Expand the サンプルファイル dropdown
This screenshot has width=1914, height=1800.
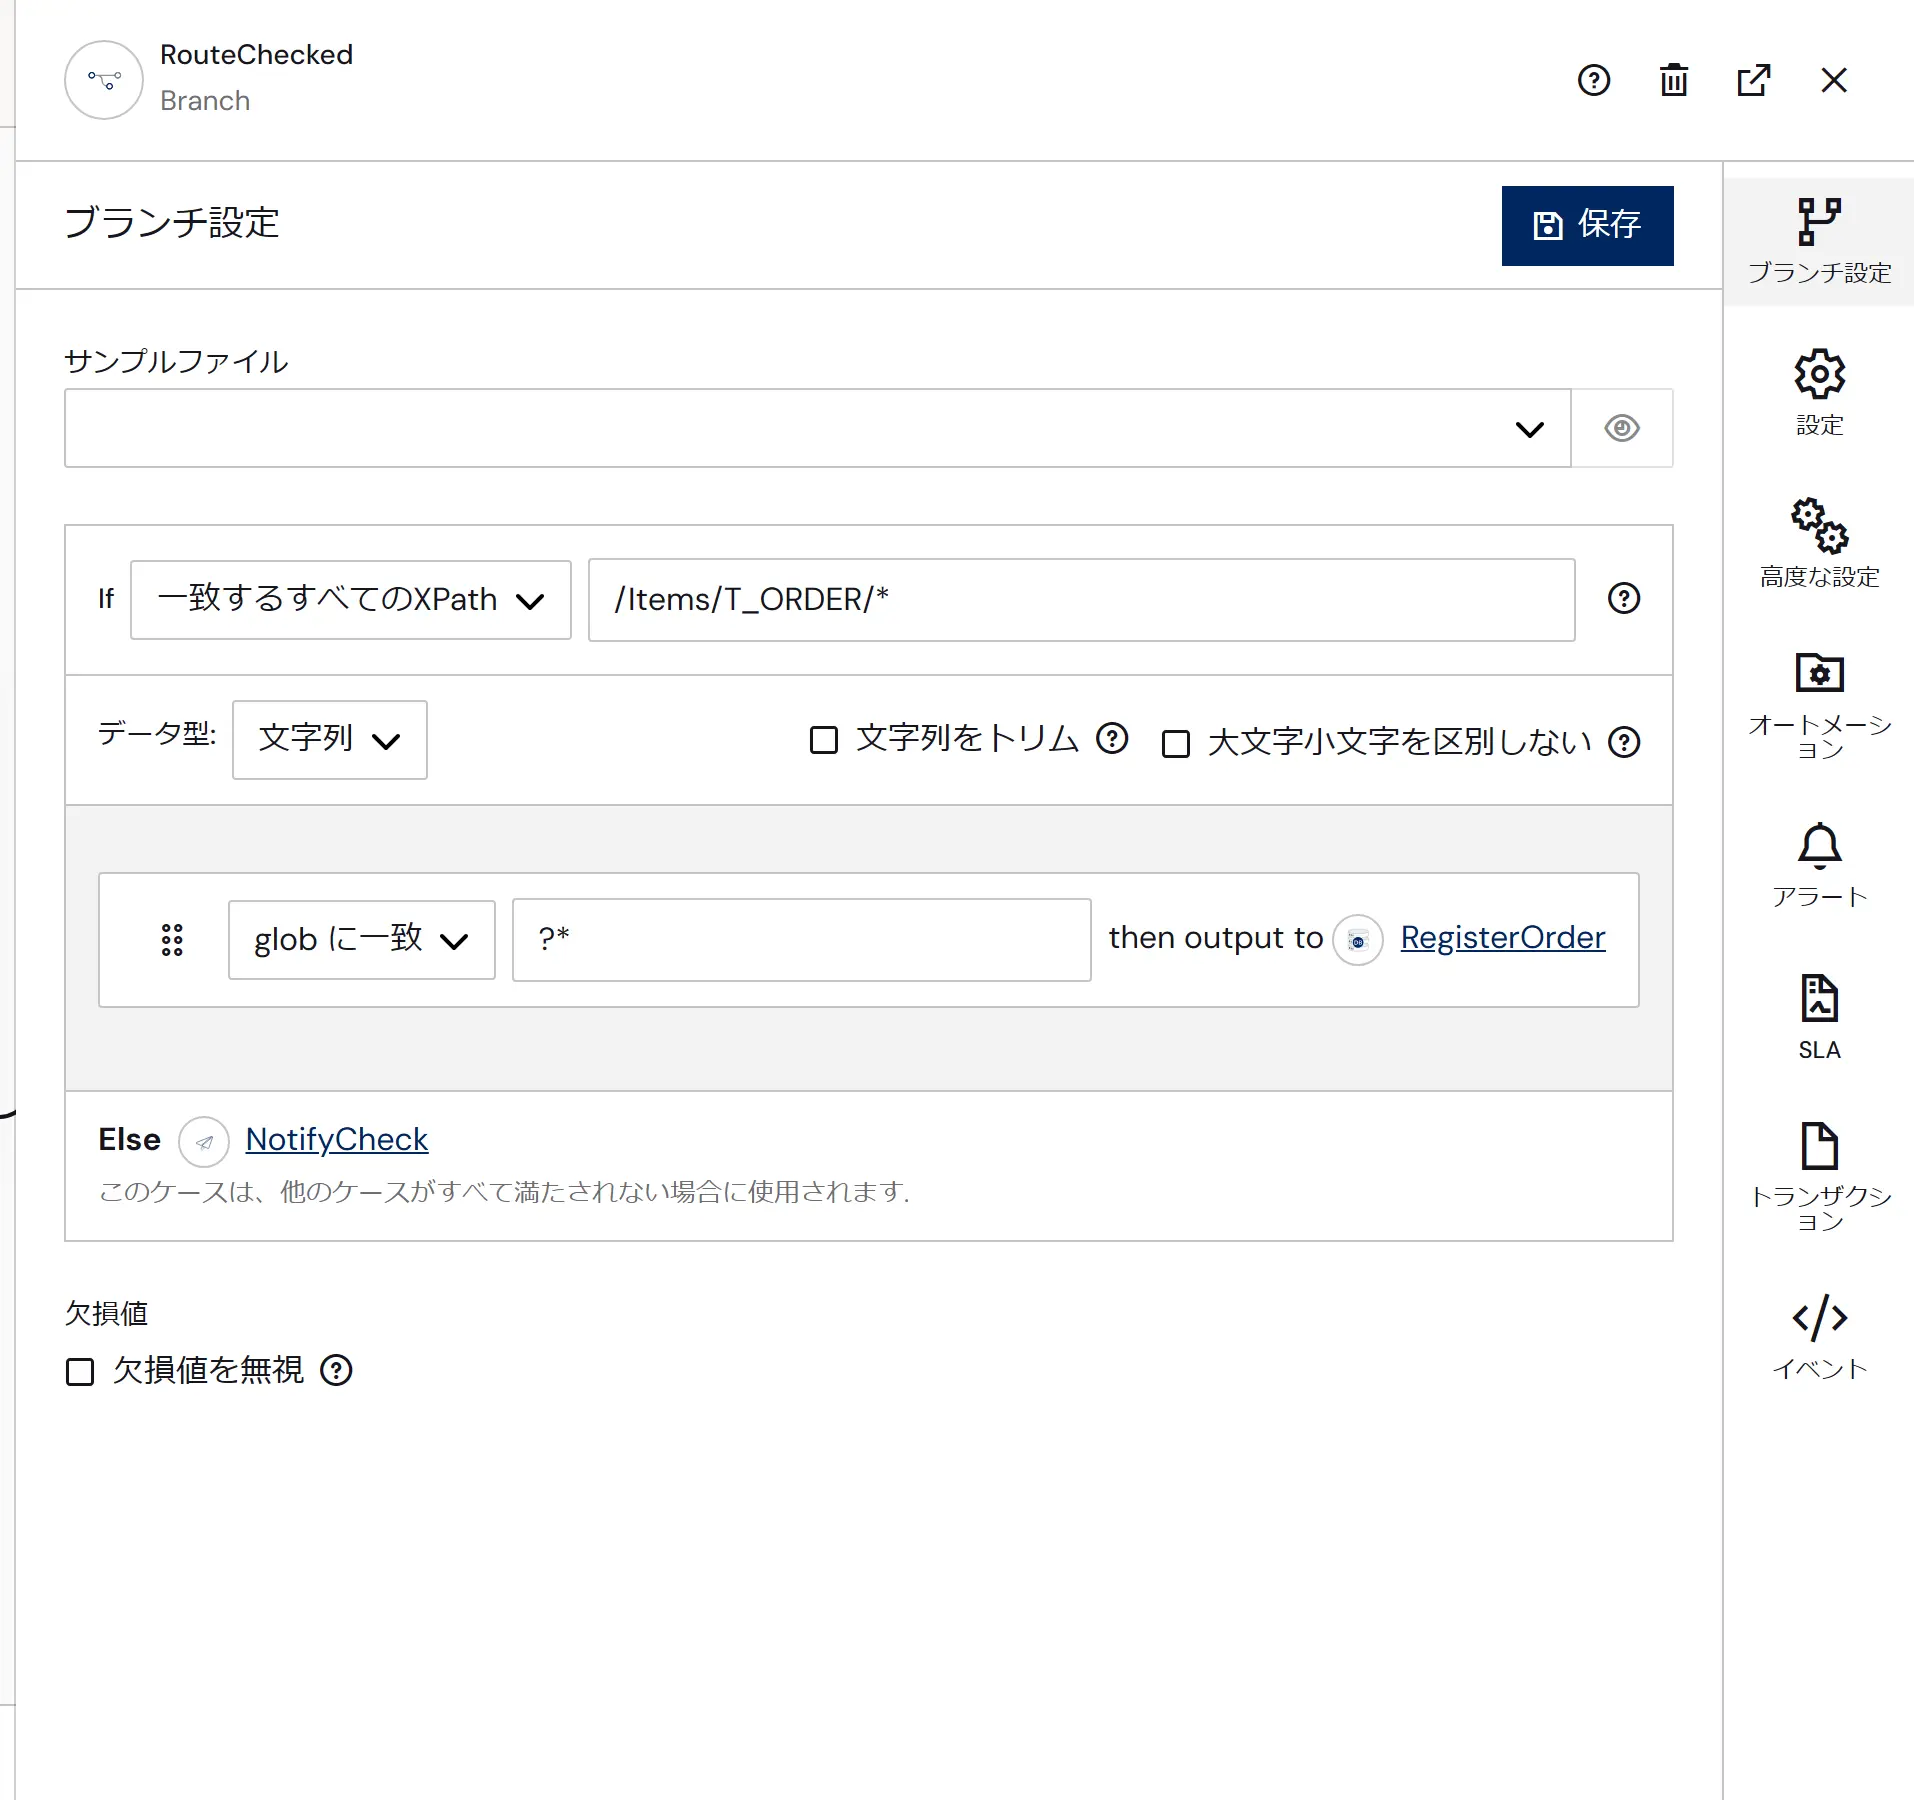click(817, 428)
